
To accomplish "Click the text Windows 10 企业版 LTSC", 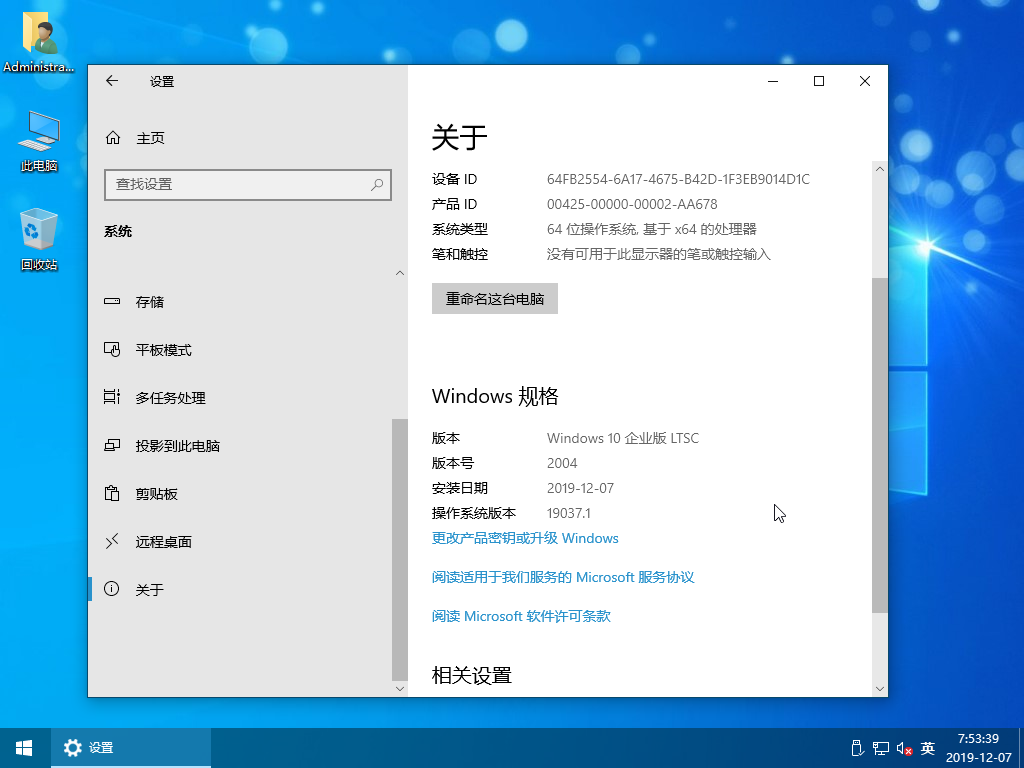I will click(x=623, y=438).
